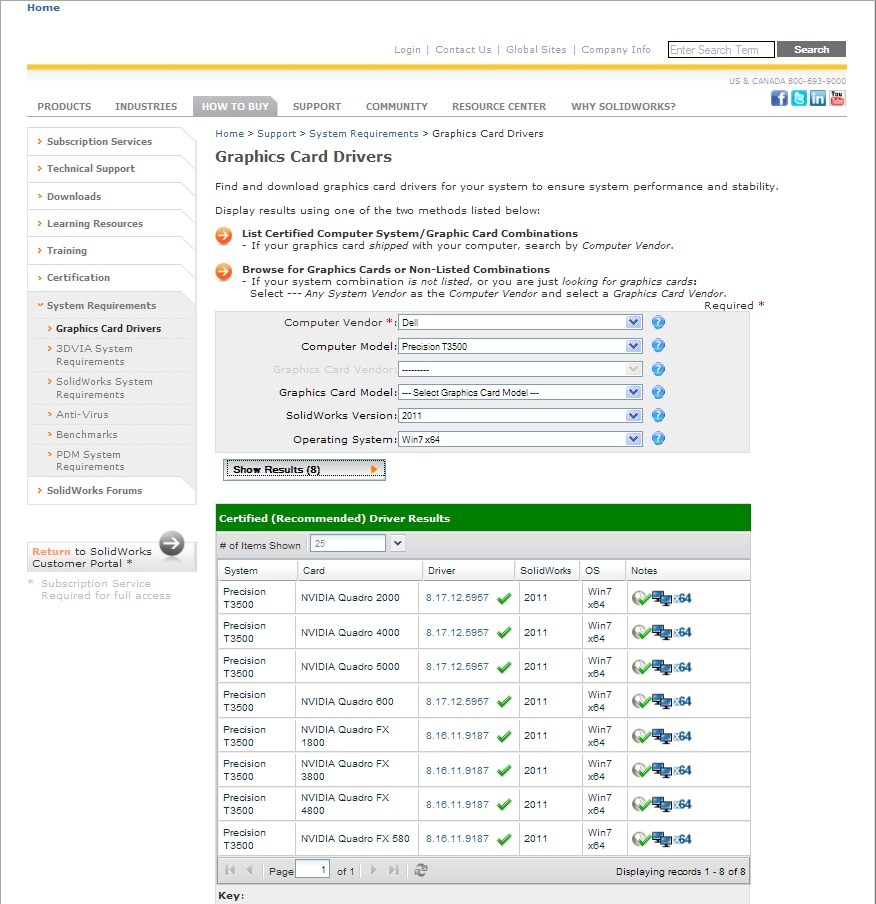
Task: Go to next page of results
Action: (x=374, y=870)
